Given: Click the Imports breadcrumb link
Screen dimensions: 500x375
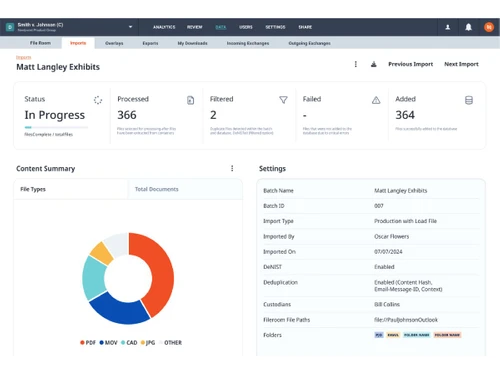Looking at the screenshot, I should point(23,58).
